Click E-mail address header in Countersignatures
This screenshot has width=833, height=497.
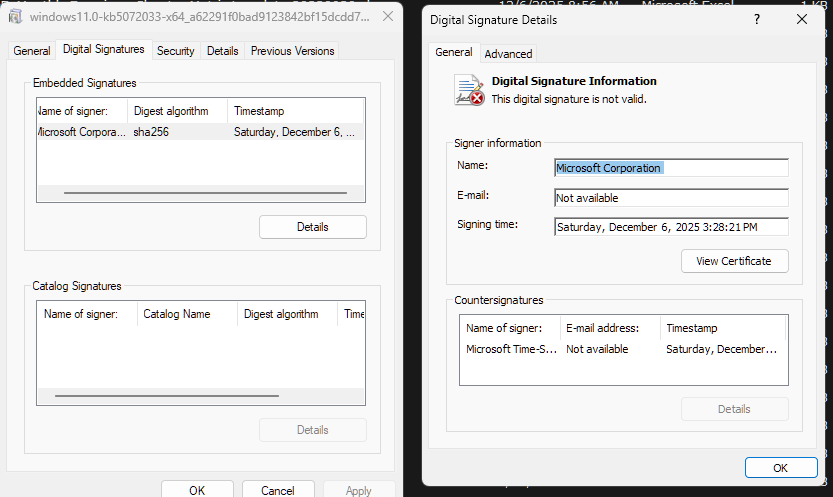pos(610,328)
